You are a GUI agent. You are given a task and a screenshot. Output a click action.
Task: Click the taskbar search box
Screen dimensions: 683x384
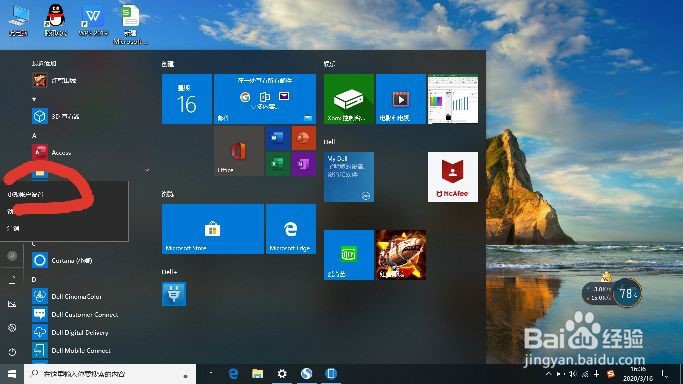[x=110, y=374]
